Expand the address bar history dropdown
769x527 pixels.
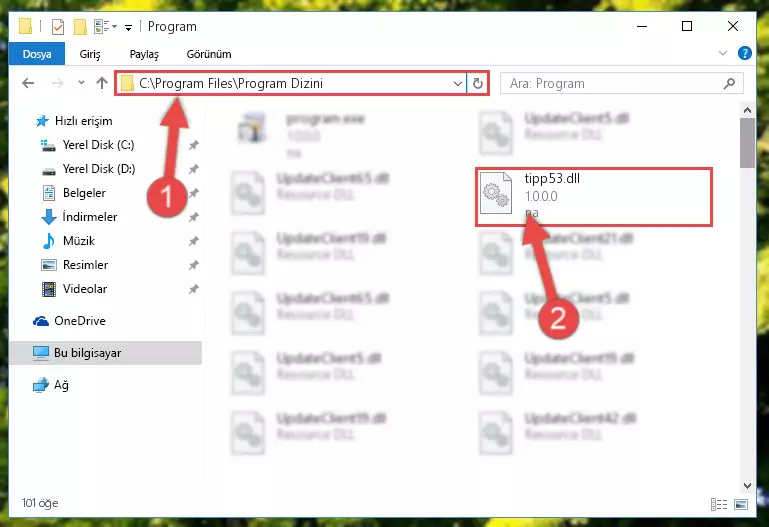458,83
